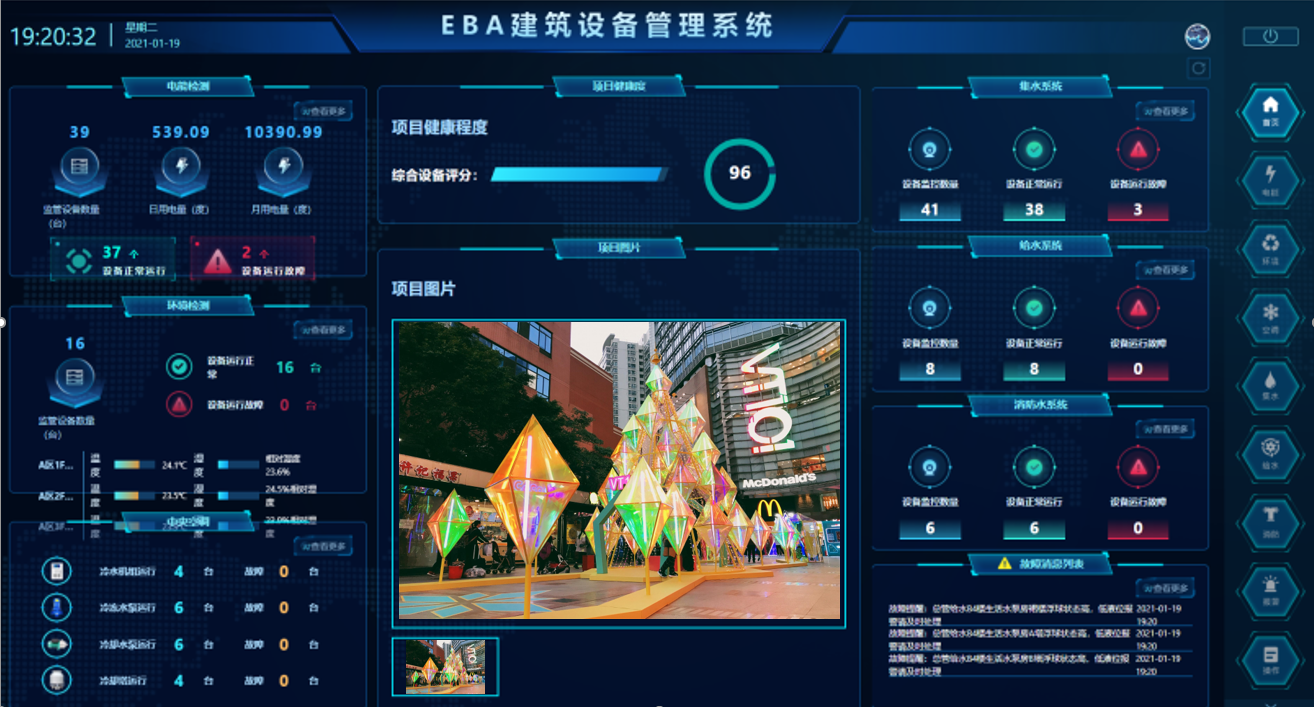Image resolution: width=1314 pixels, height=707 pixels.
Task: Click the 集水系统 normal count 38
Action: pos(1034,210)
